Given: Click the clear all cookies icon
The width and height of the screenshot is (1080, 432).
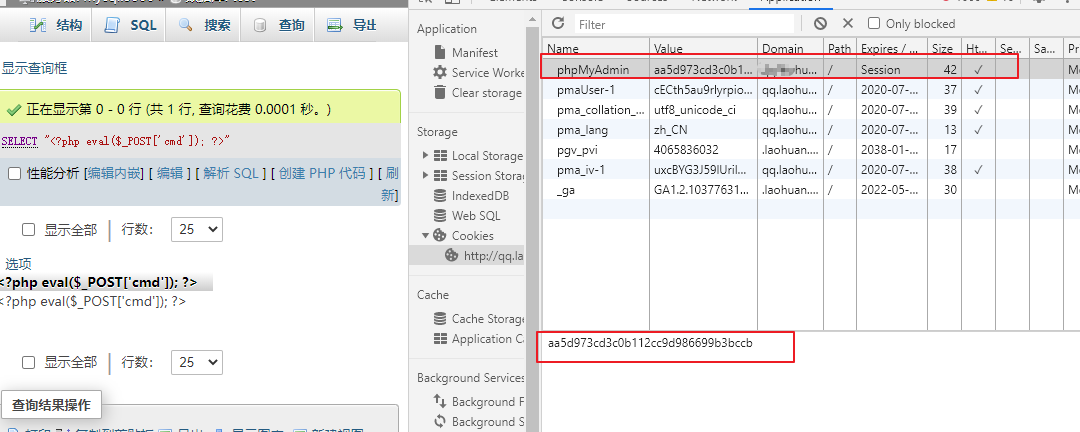Looking at the screenshot, I should coord(820,23).
